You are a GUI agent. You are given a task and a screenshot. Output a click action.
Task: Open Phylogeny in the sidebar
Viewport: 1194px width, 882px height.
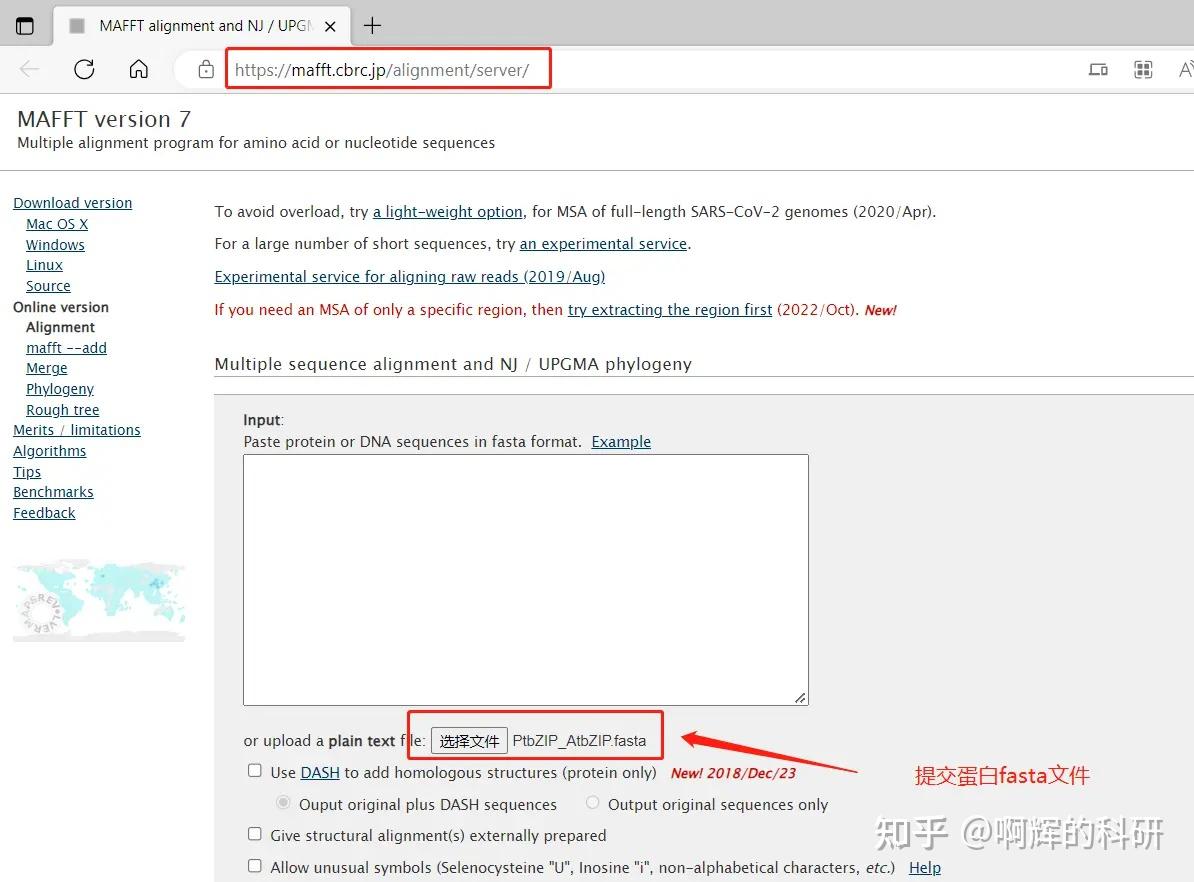pos(59,388)
